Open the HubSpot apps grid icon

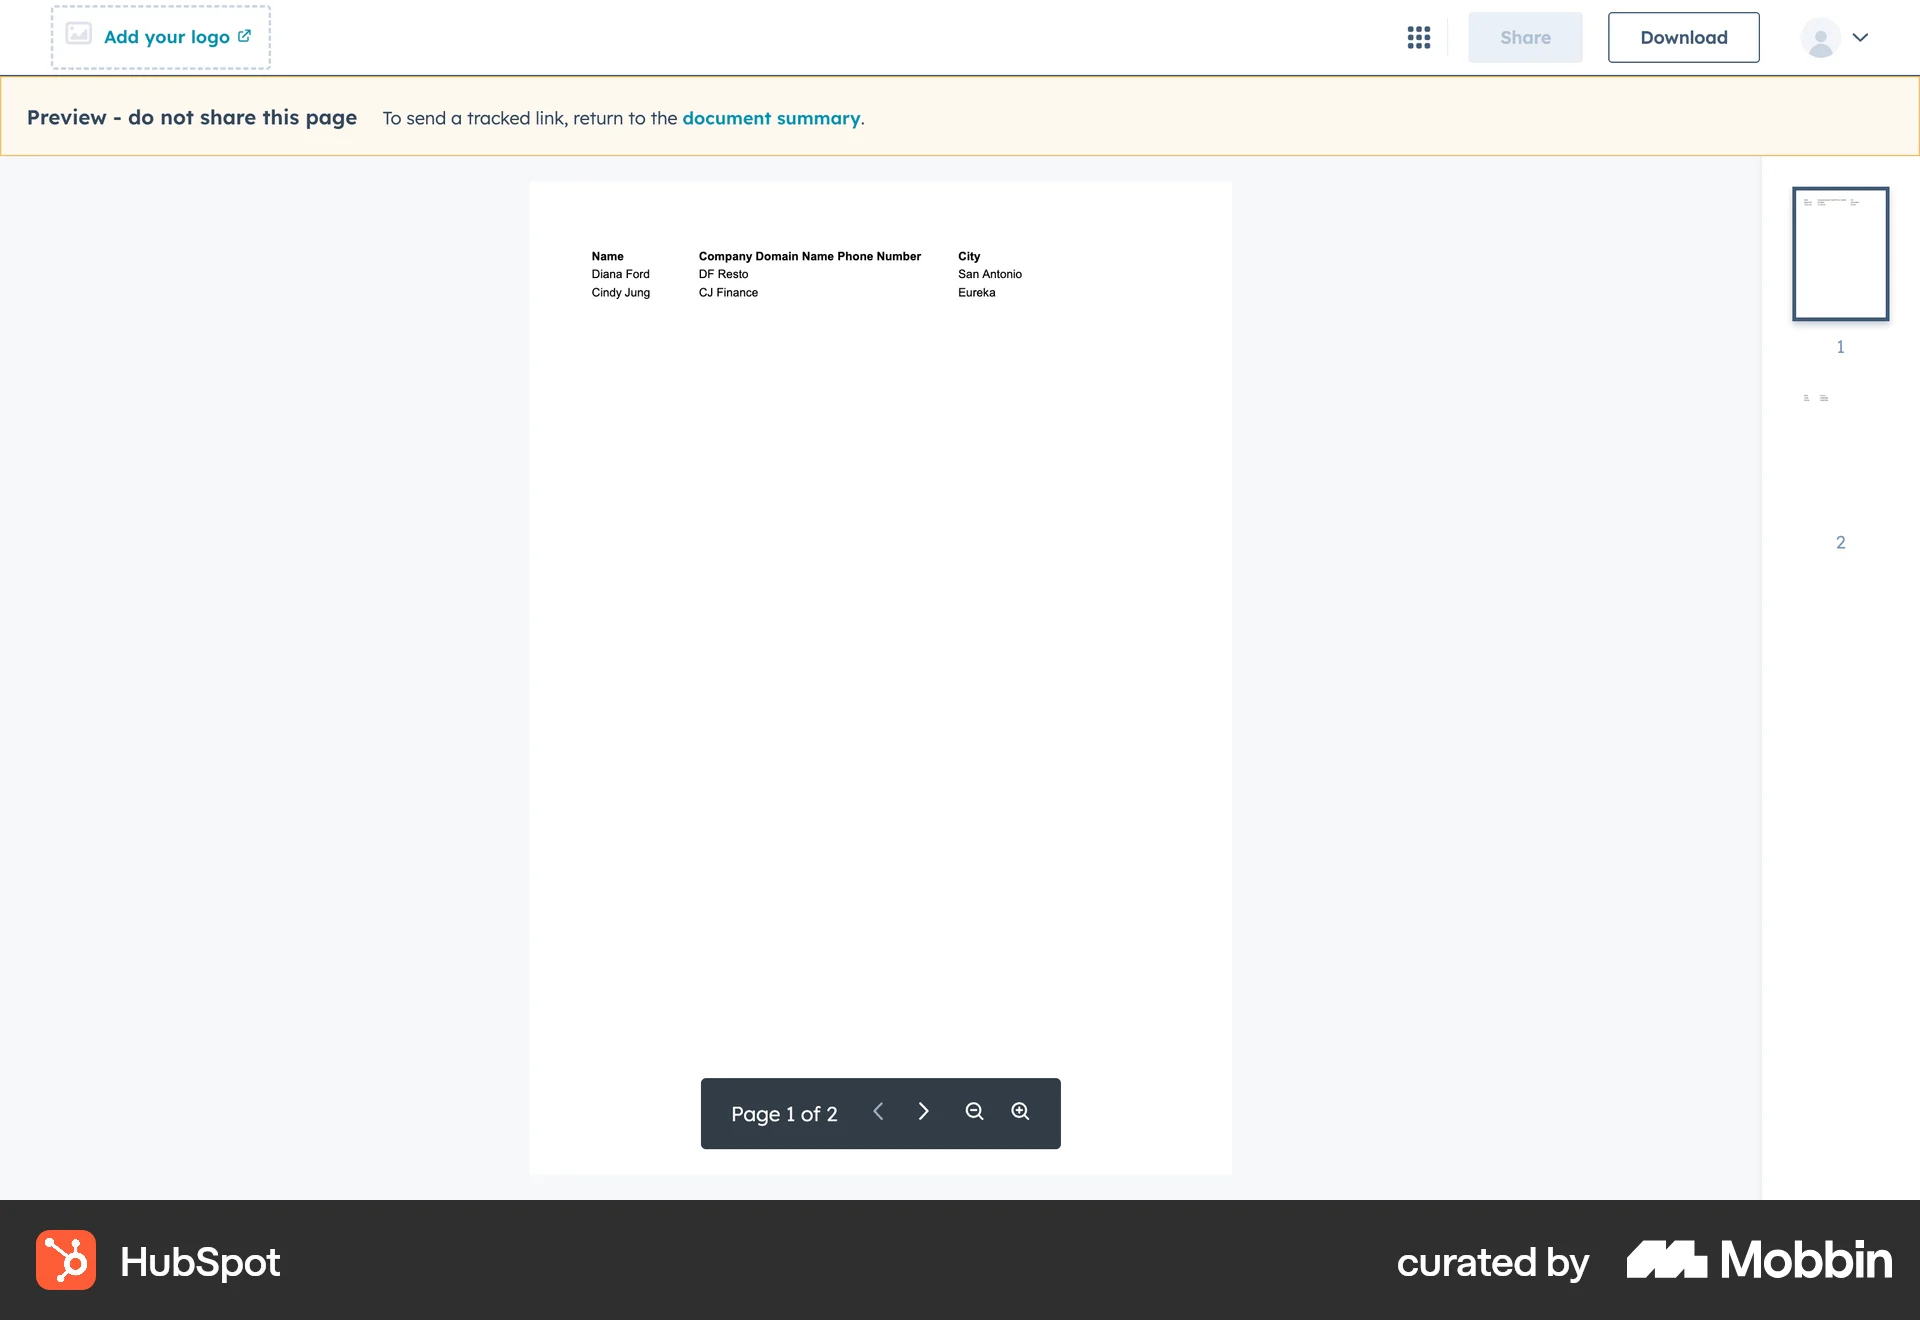click(1419, 37)
